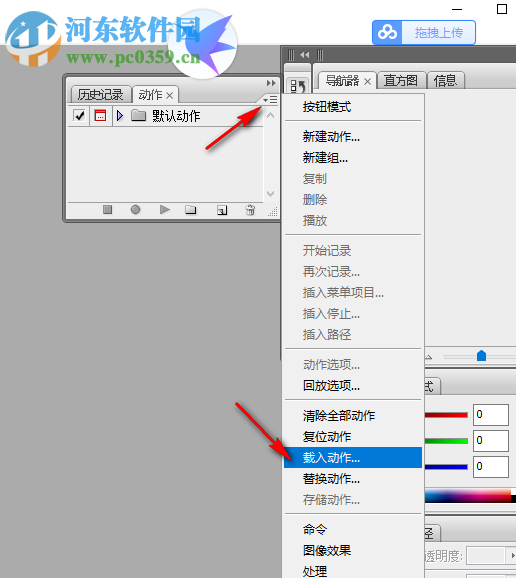Click the navigator zoom slider handle

[481, 356]
